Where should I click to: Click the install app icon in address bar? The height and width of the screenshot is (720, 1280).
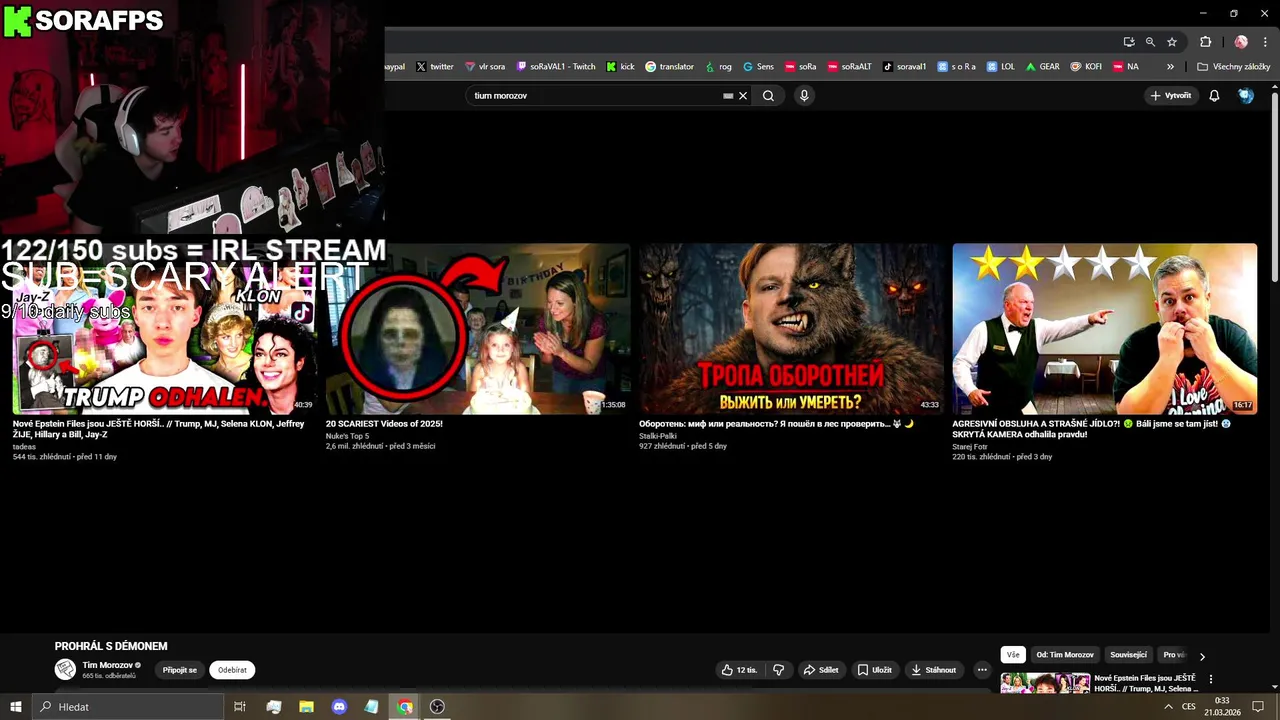click(1129, 42)
